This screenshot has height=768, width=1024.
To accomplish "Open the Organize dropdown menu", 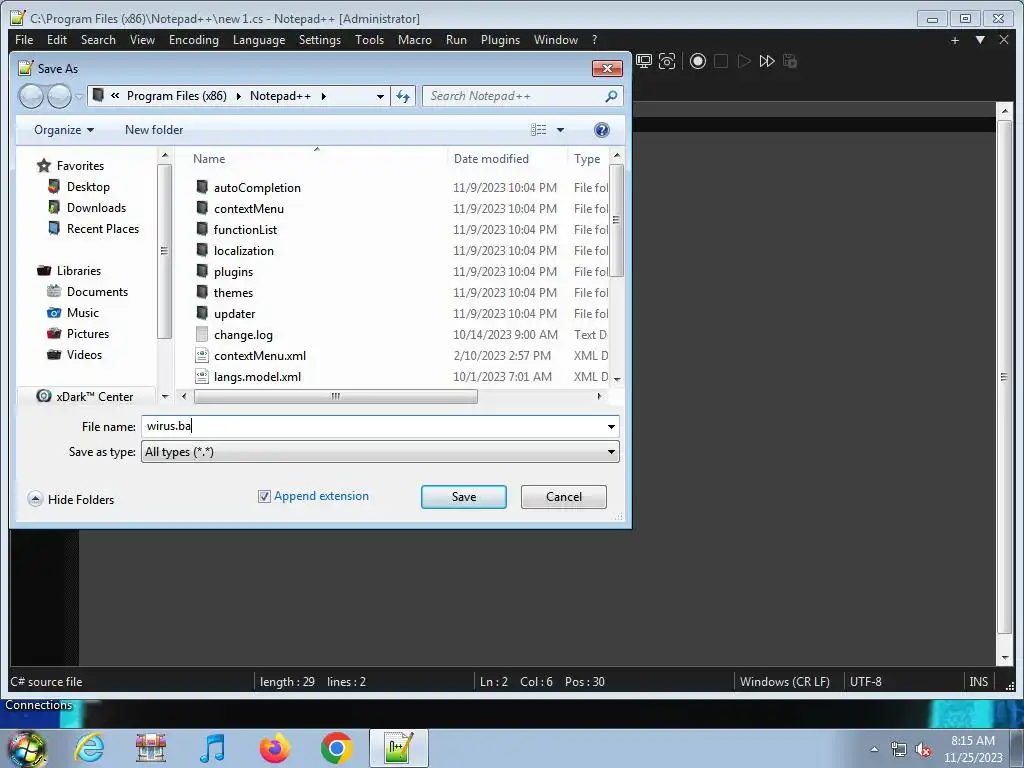I will (63, 130).
